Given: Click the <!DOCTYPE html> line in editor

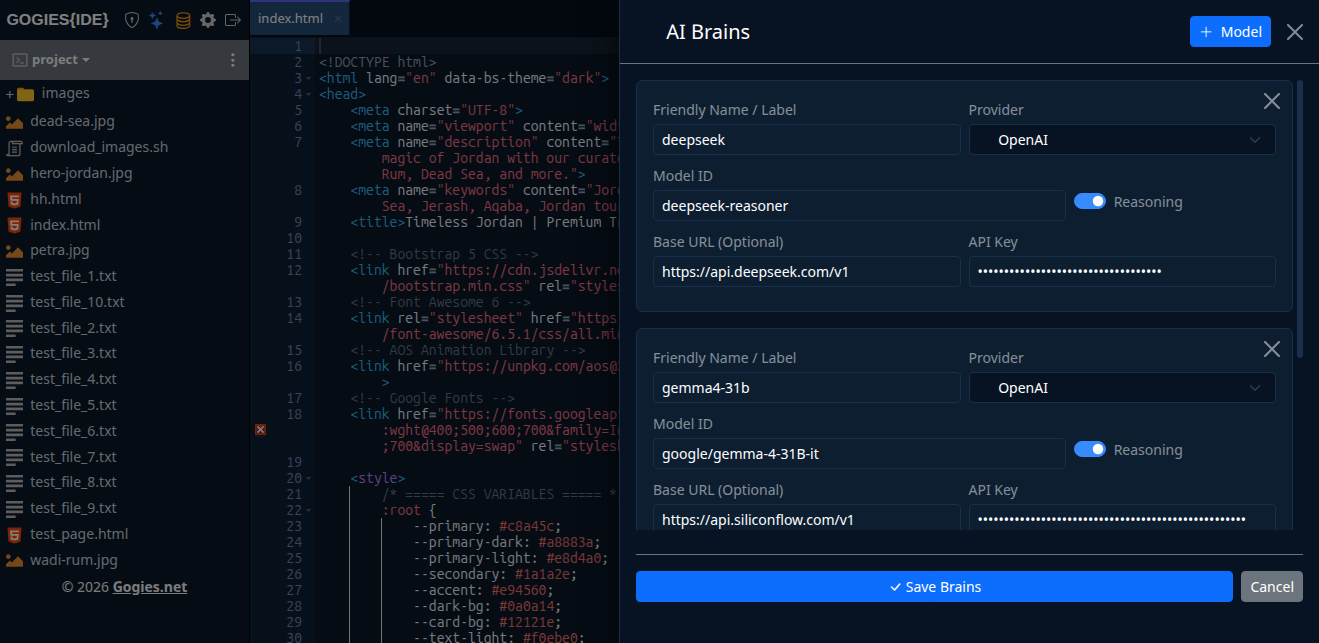Looking at the screenshot, I should pos(377,62).
